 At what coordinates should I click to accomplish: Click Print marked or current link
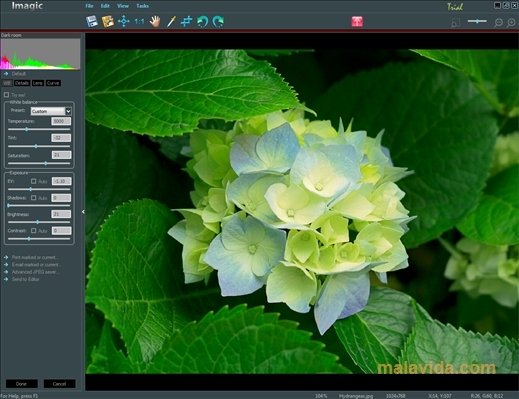[x=35, y=257]
